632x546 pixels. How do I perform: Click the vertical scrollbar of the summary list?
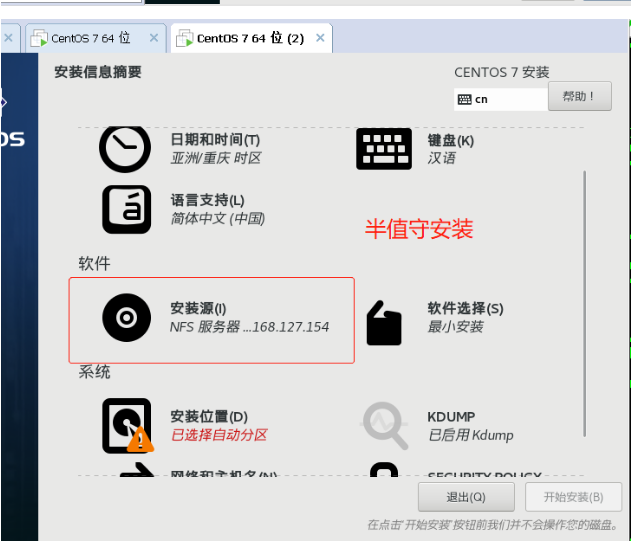pyautogui.click(x=584, y=303)
